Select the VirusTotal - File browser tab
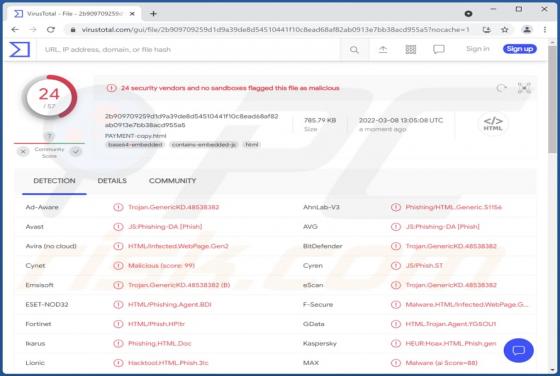 click(74, 14)
